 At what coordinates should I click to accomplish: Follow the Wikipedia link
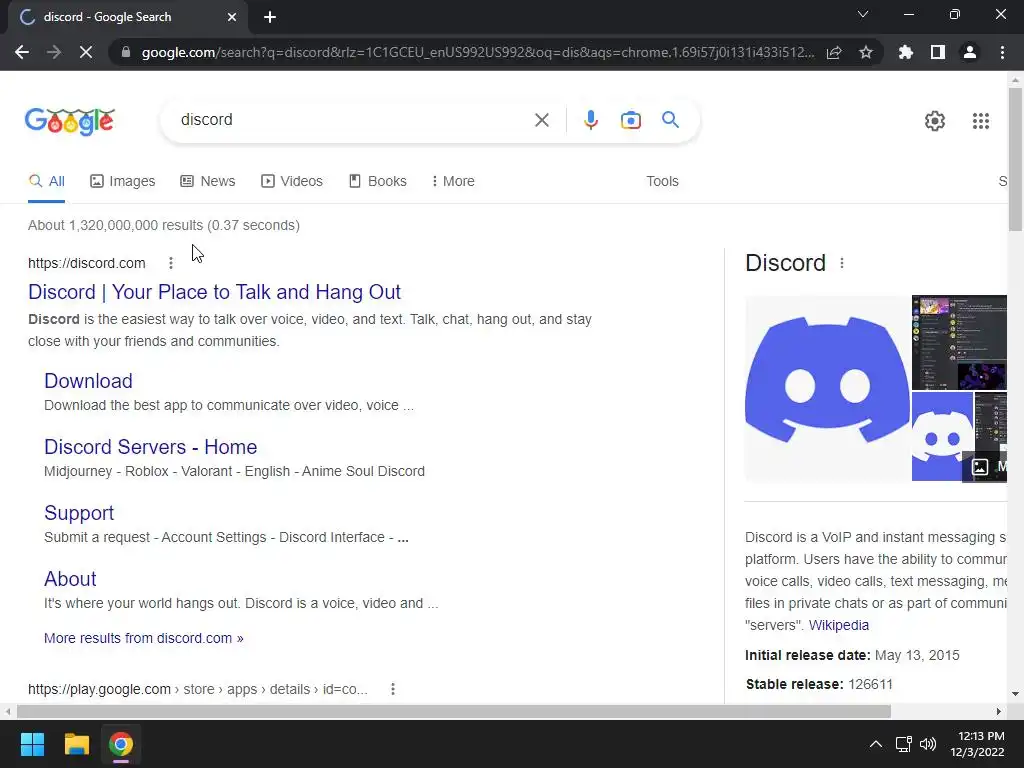(839, 625)
